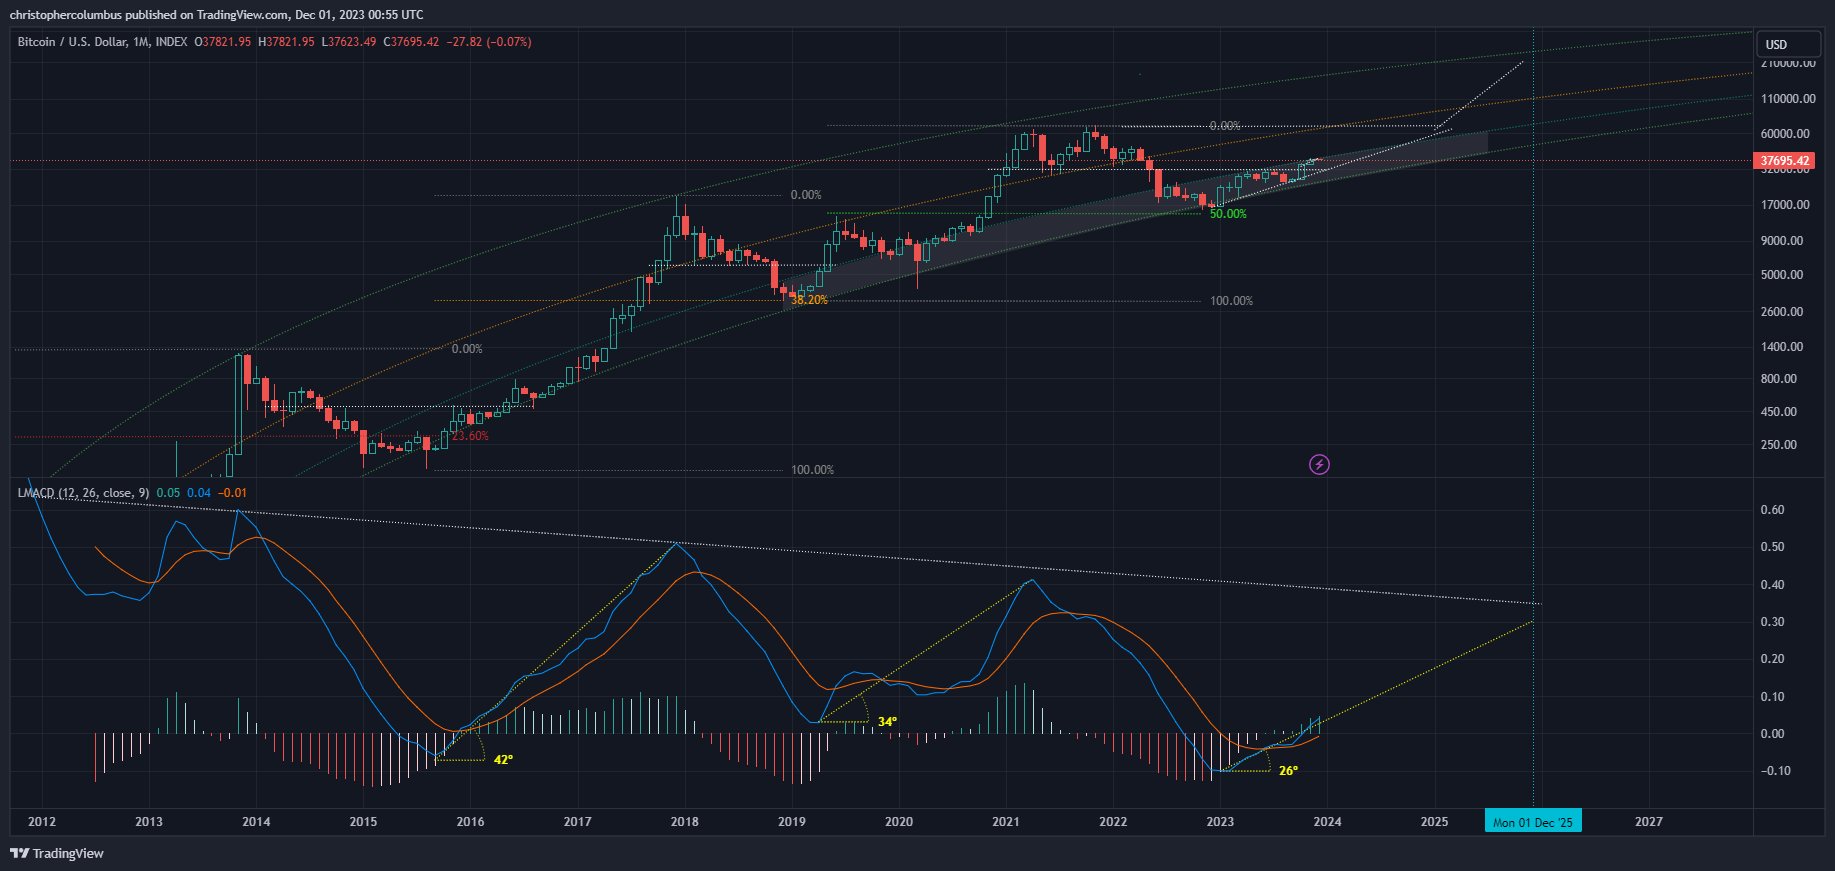Click 2020 on the time axis
Viewport: 1835px width, 871px height.
click(x=898, y=822)
